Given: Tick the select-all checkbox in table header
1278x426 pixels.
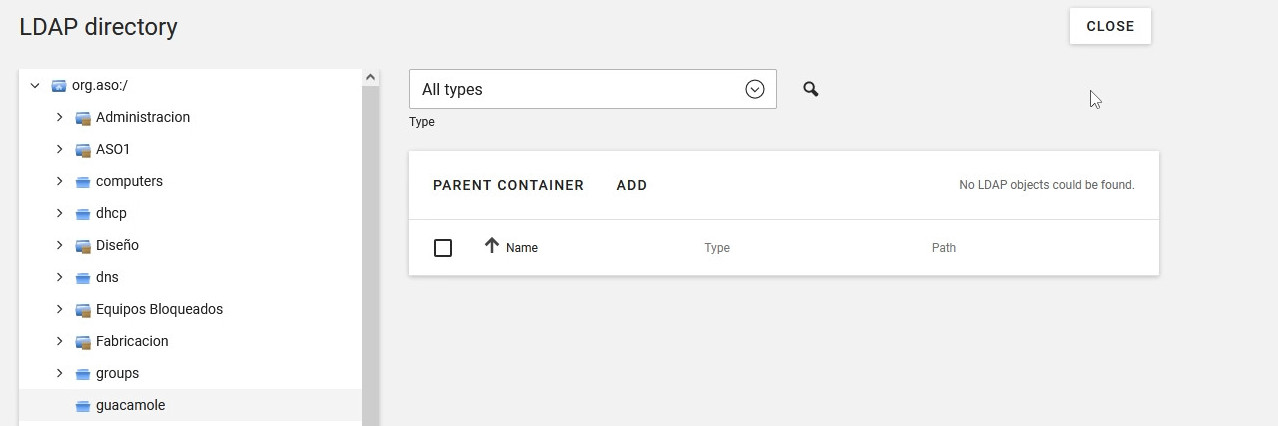Looking at the screenshot, I should coord(443,248).
